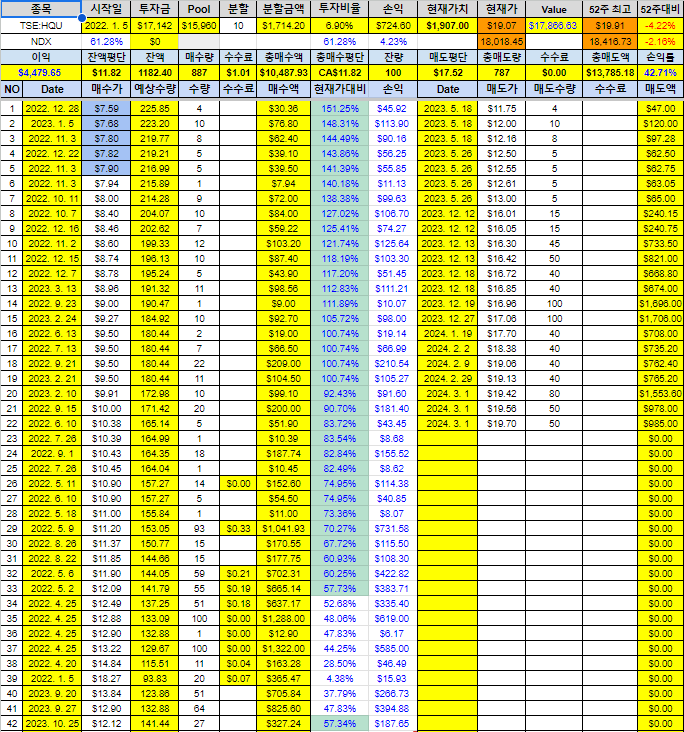Select the NDX index cell
The width and height of the screenshot is (684, 732).
41,42
